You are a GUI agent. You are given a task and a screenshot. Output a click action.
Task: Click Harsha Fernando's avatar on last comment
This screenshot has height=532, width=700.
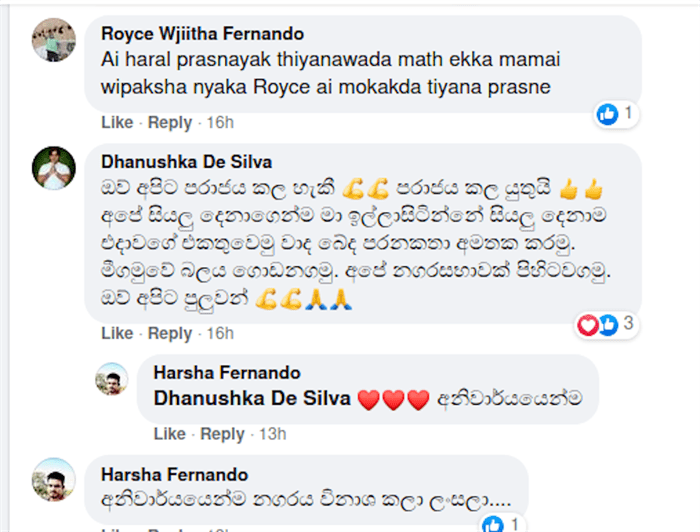[54, 479]
